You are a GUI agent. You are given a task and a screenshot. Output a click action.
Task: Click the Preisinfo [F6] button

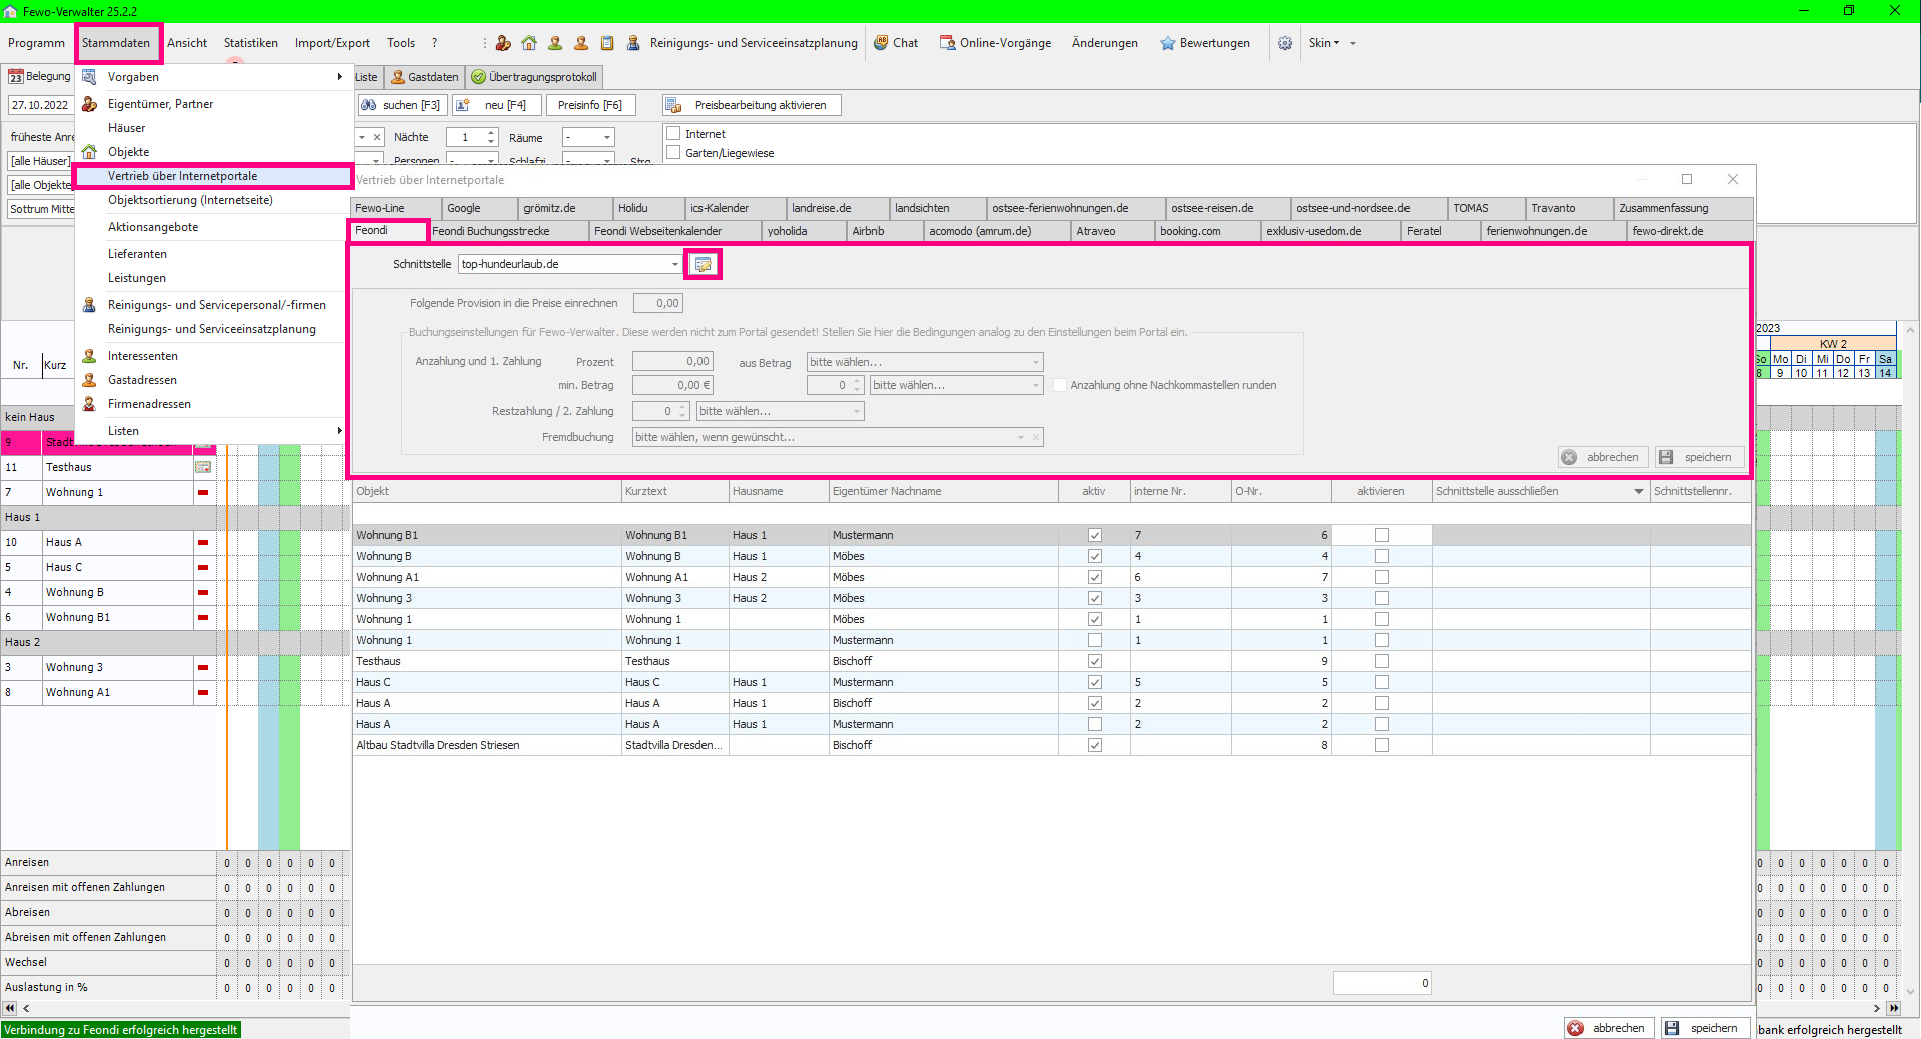[x=590, y=105]
